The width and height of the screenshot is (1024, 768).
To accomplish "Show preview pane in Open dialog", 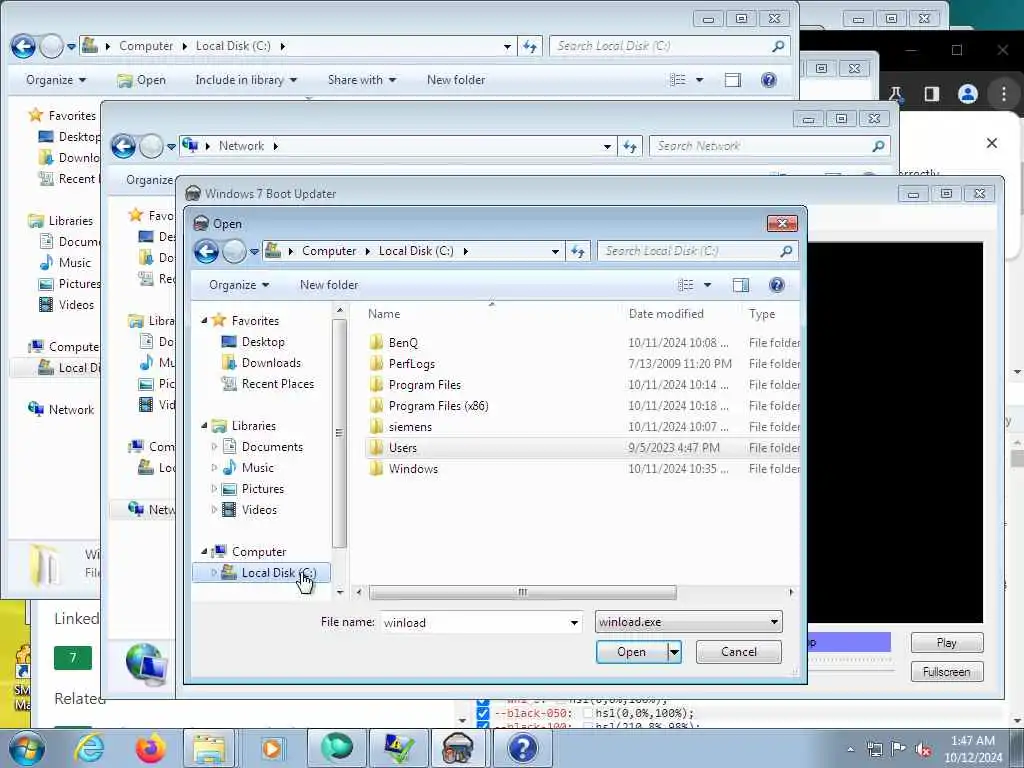I will [x=741, y=285].
